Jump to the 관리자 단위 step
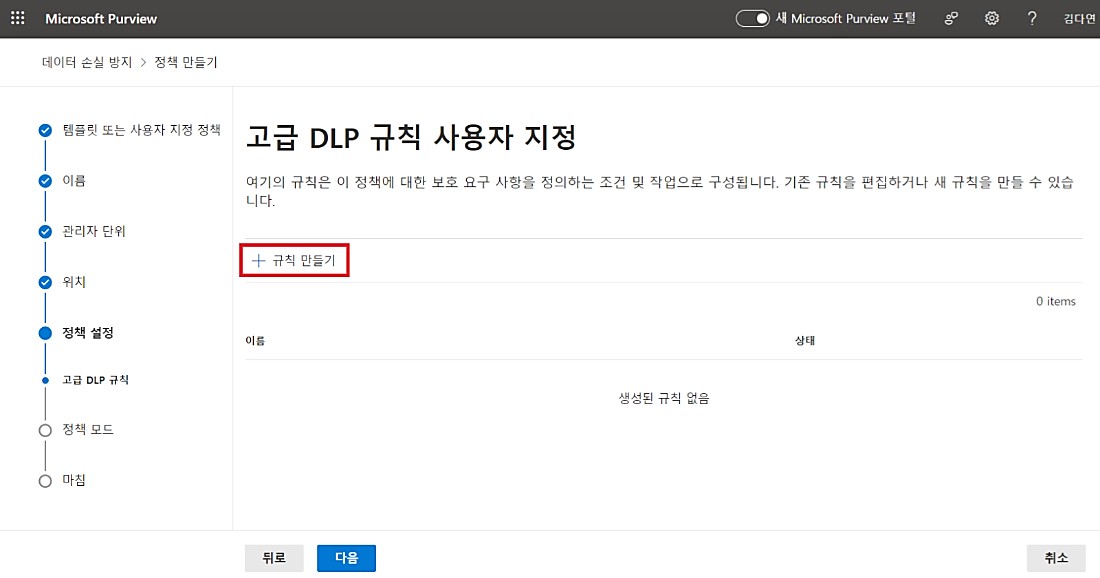This screenshot has width=1100, height=578. click(93, 231)
